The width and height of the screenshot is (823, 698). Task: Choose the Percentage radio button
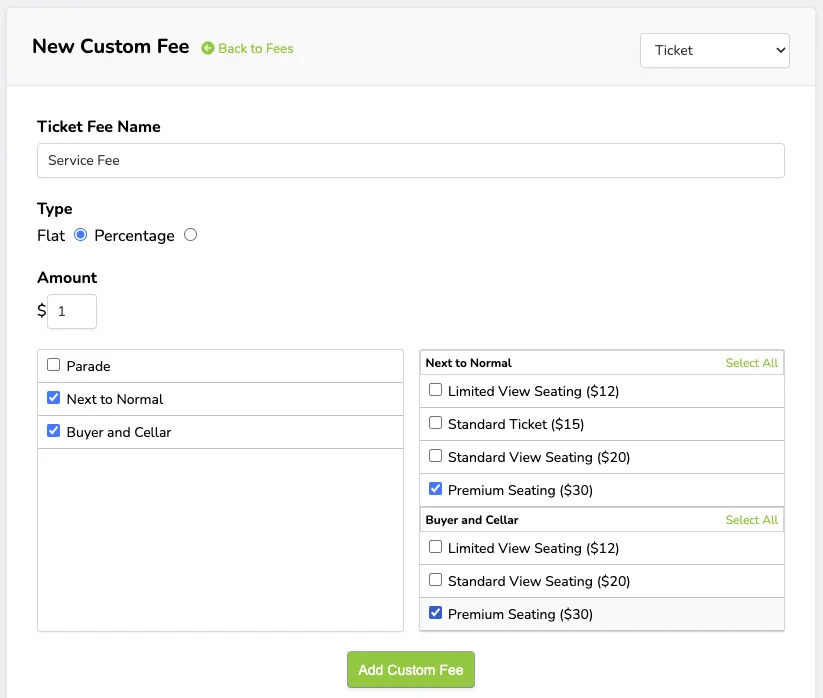191,235
